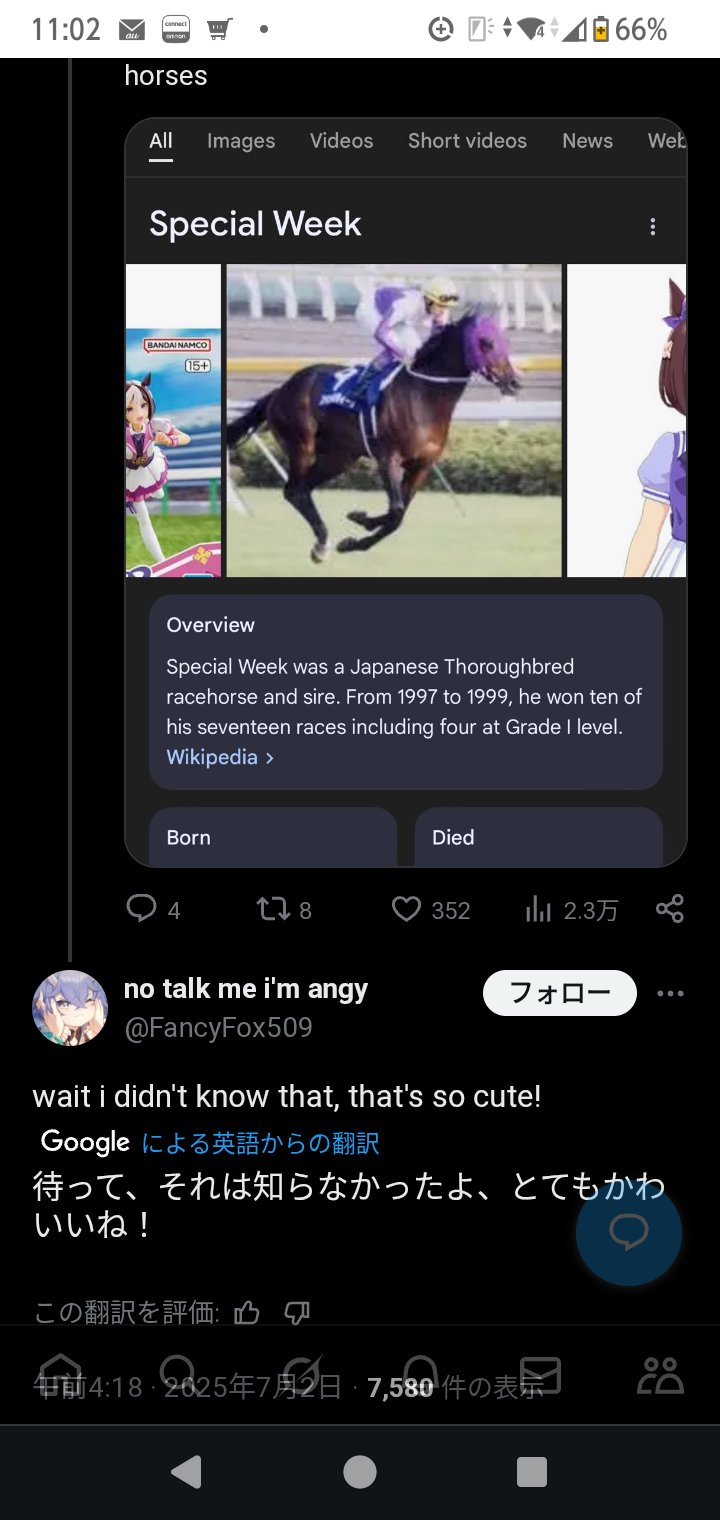Tap the share icon on the post

(x=670, y=908)
